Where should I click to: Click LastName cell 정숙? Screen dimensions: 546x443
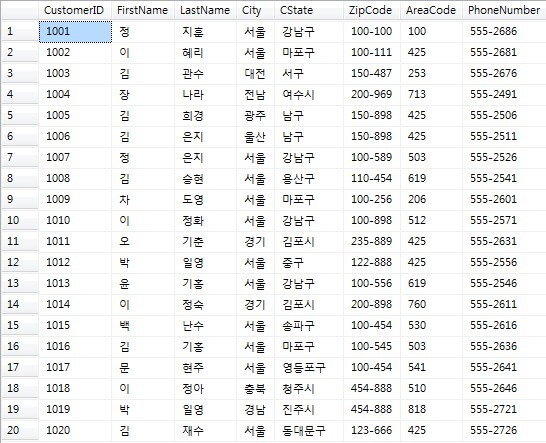pyautogui.click(x=205, y=304)
